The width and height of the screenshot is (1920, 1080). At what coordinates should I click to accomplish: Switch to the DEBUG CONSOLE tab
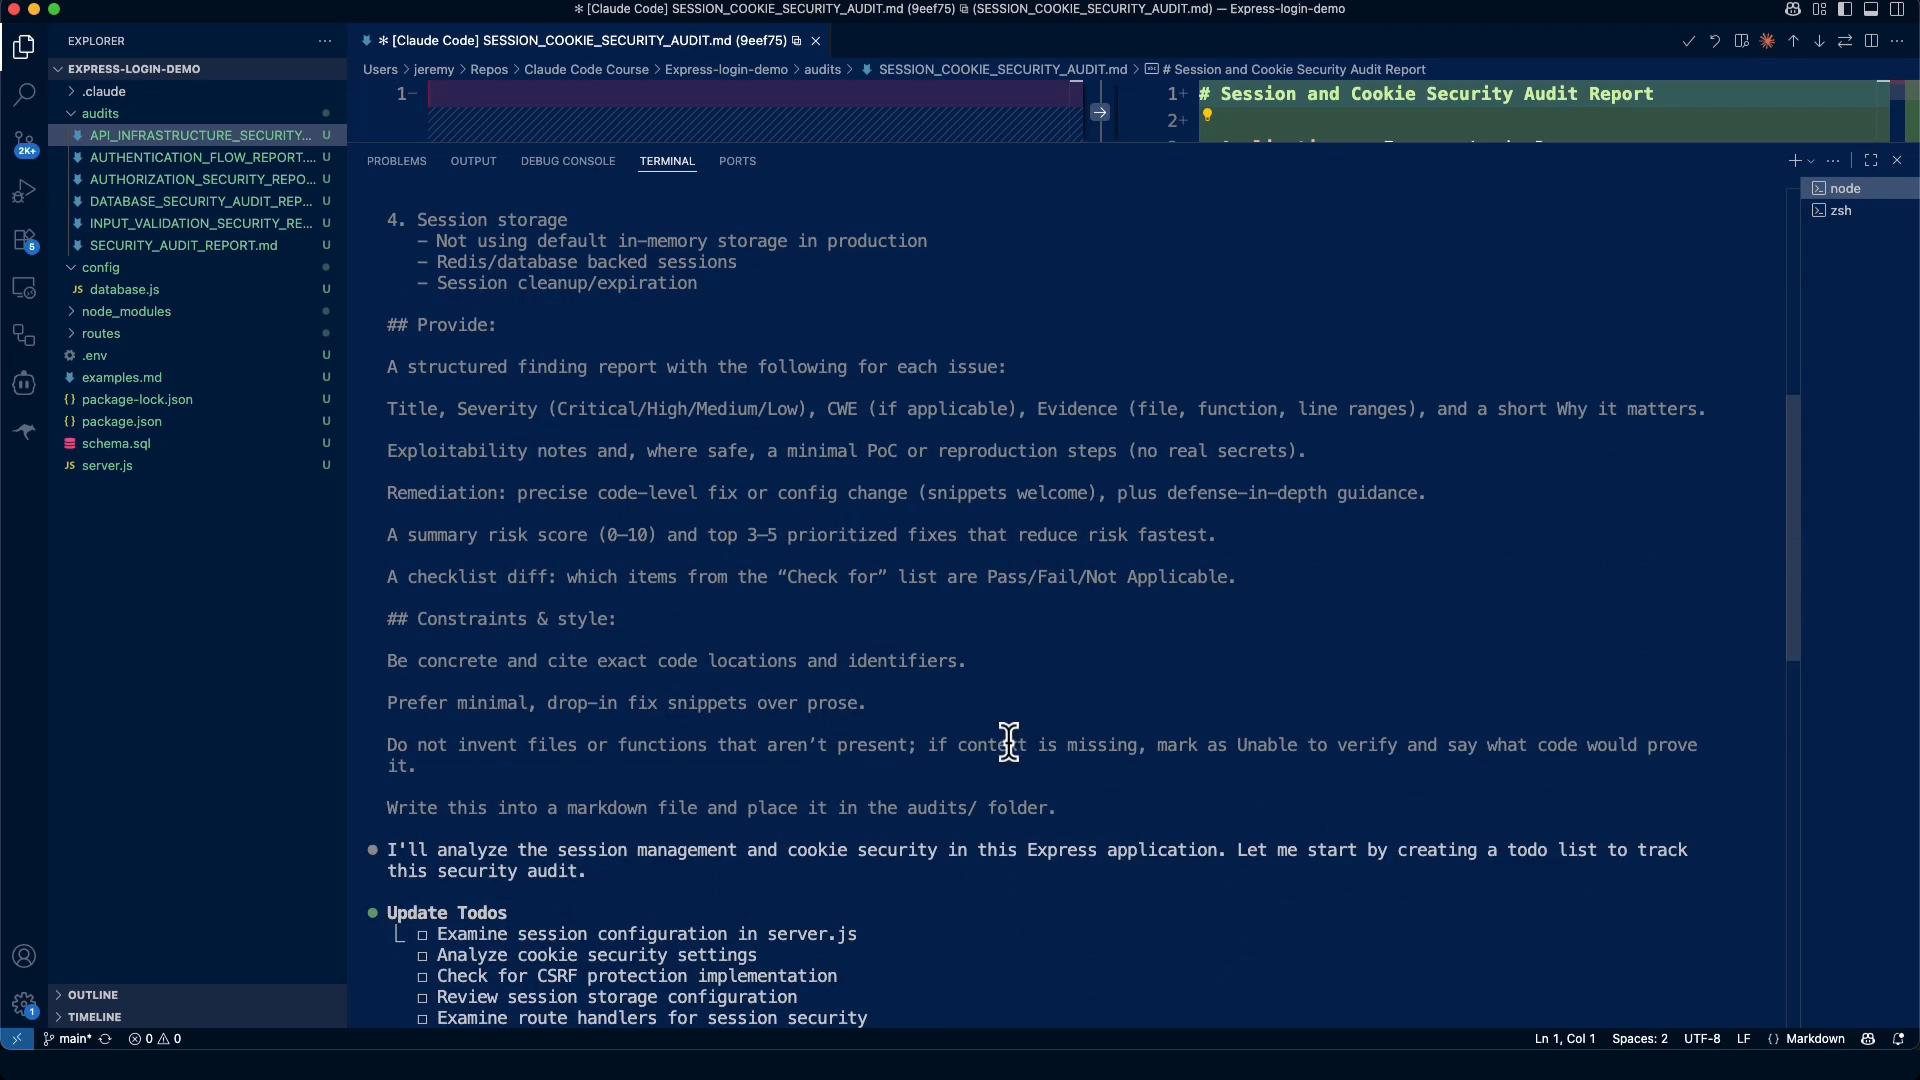tap(568, 161)
